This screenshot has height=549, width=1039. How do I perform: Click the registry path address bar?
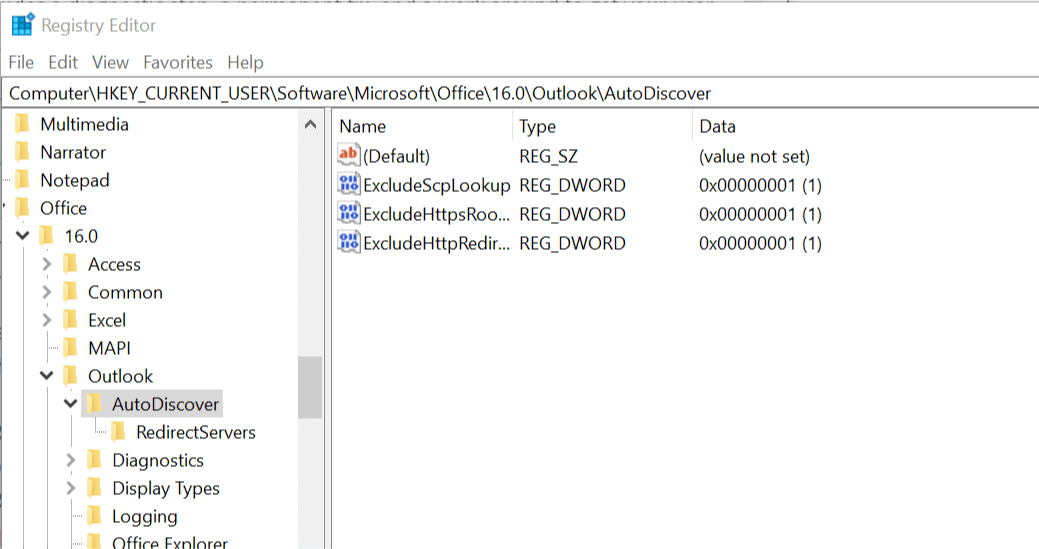click(x=520, y=93)
